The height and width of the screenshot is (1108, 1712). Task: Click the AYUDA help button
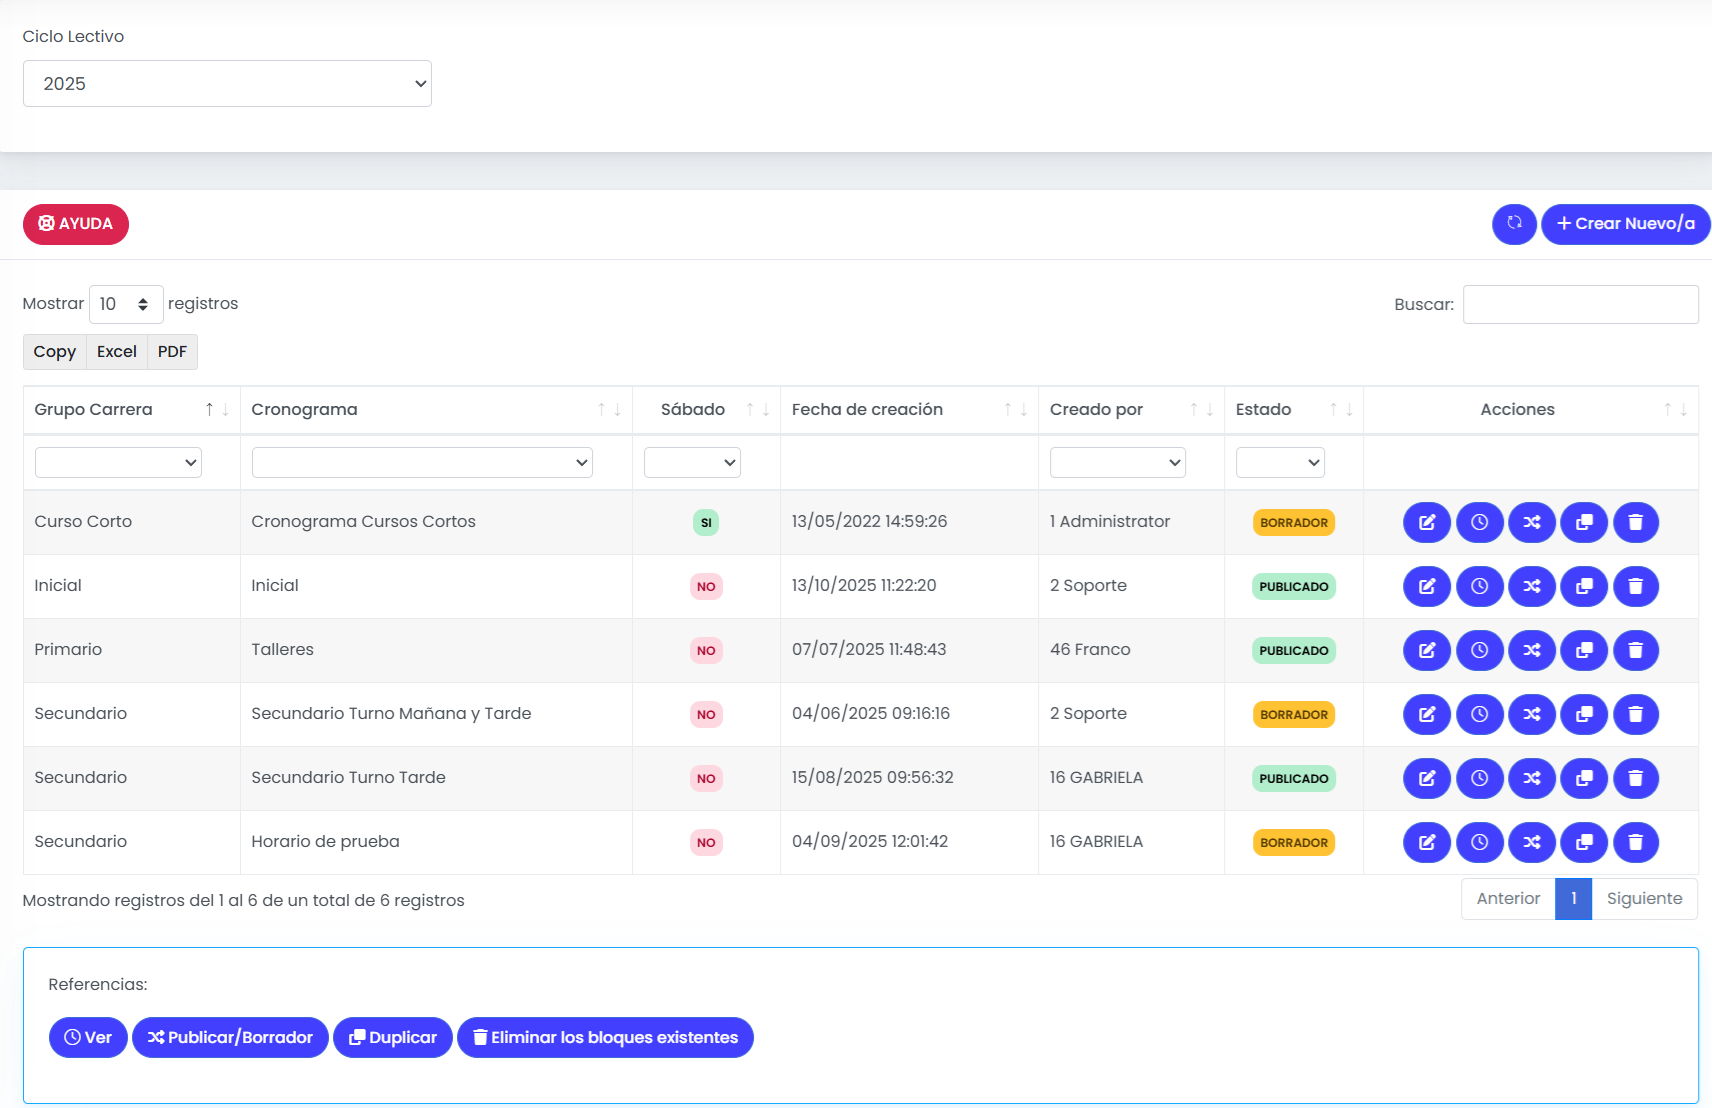pos(76,224)
